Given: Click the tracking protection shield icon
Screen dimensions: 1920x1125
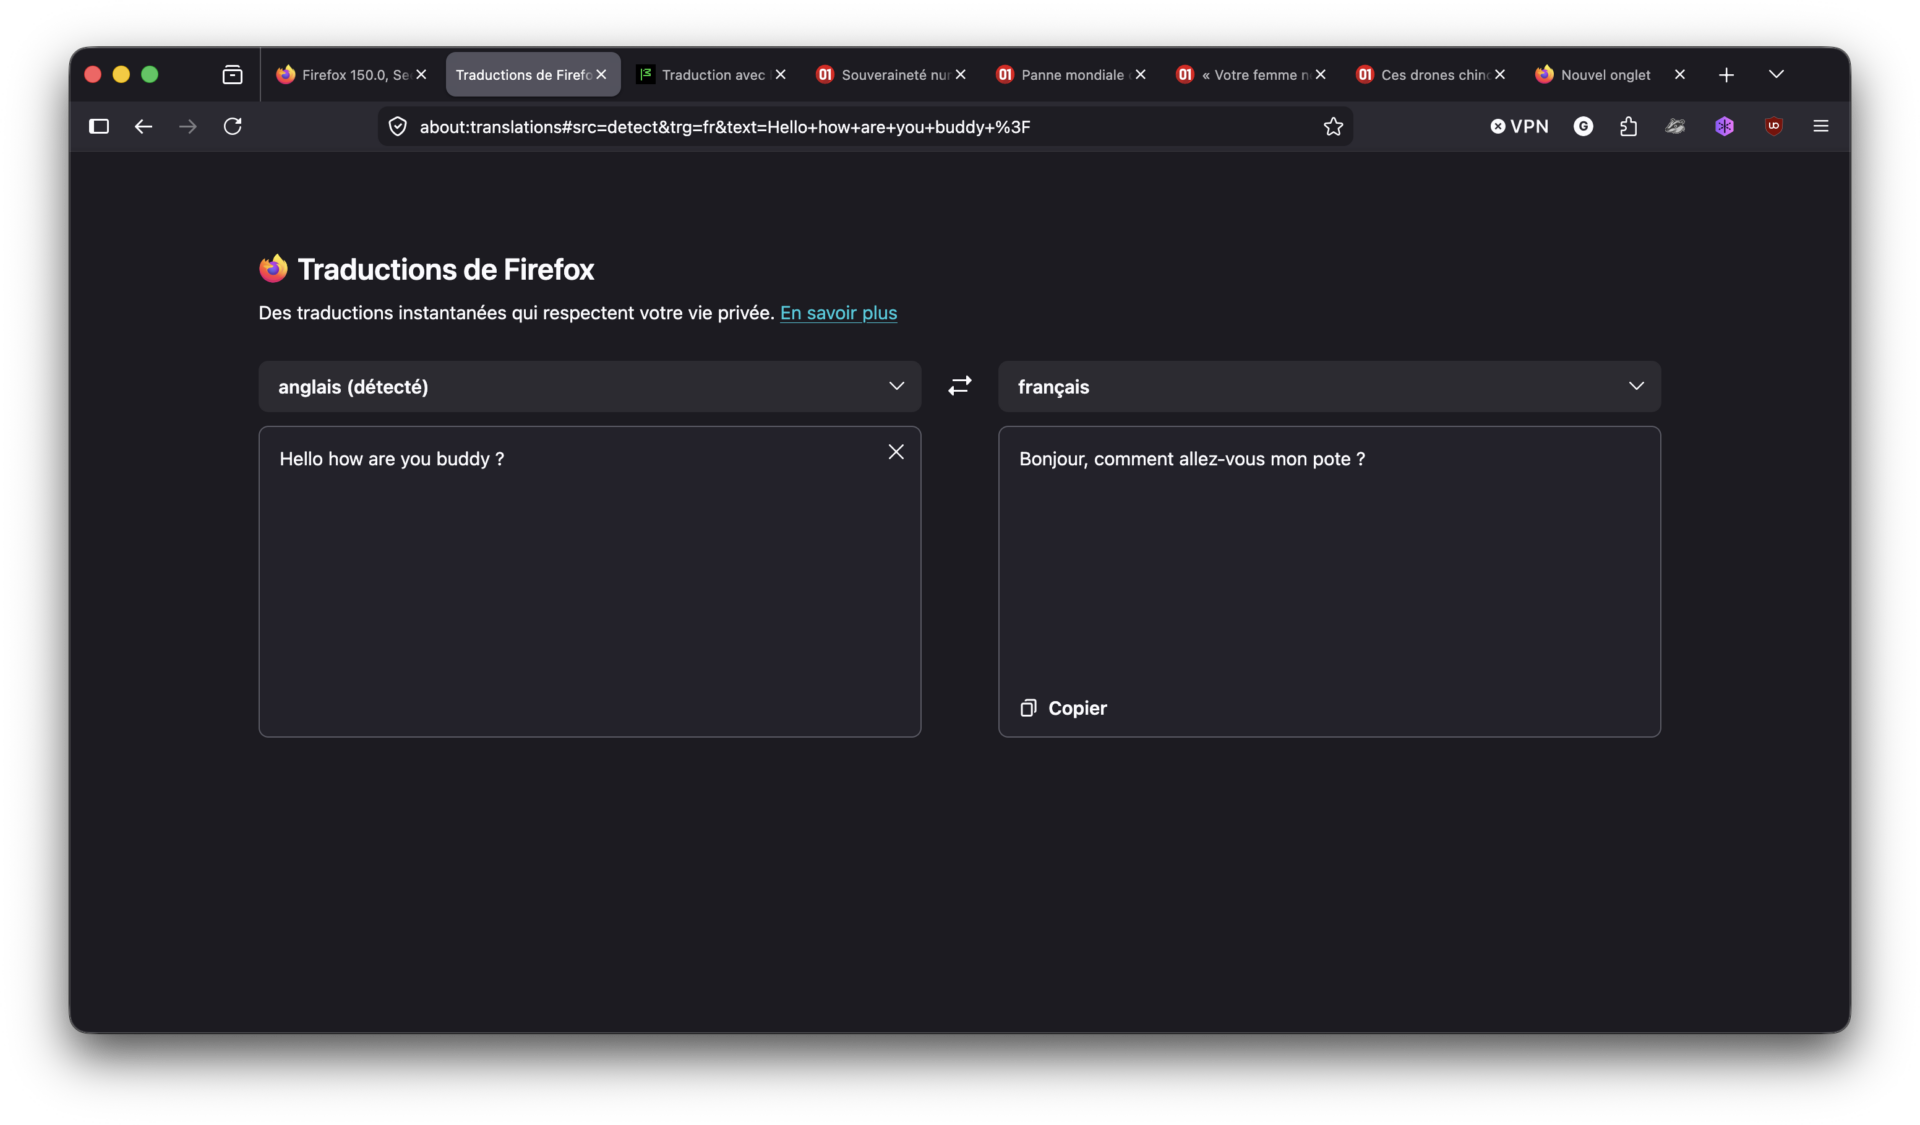Looking at the screenshot, I should pyautogui.click(x=397, y=127).
